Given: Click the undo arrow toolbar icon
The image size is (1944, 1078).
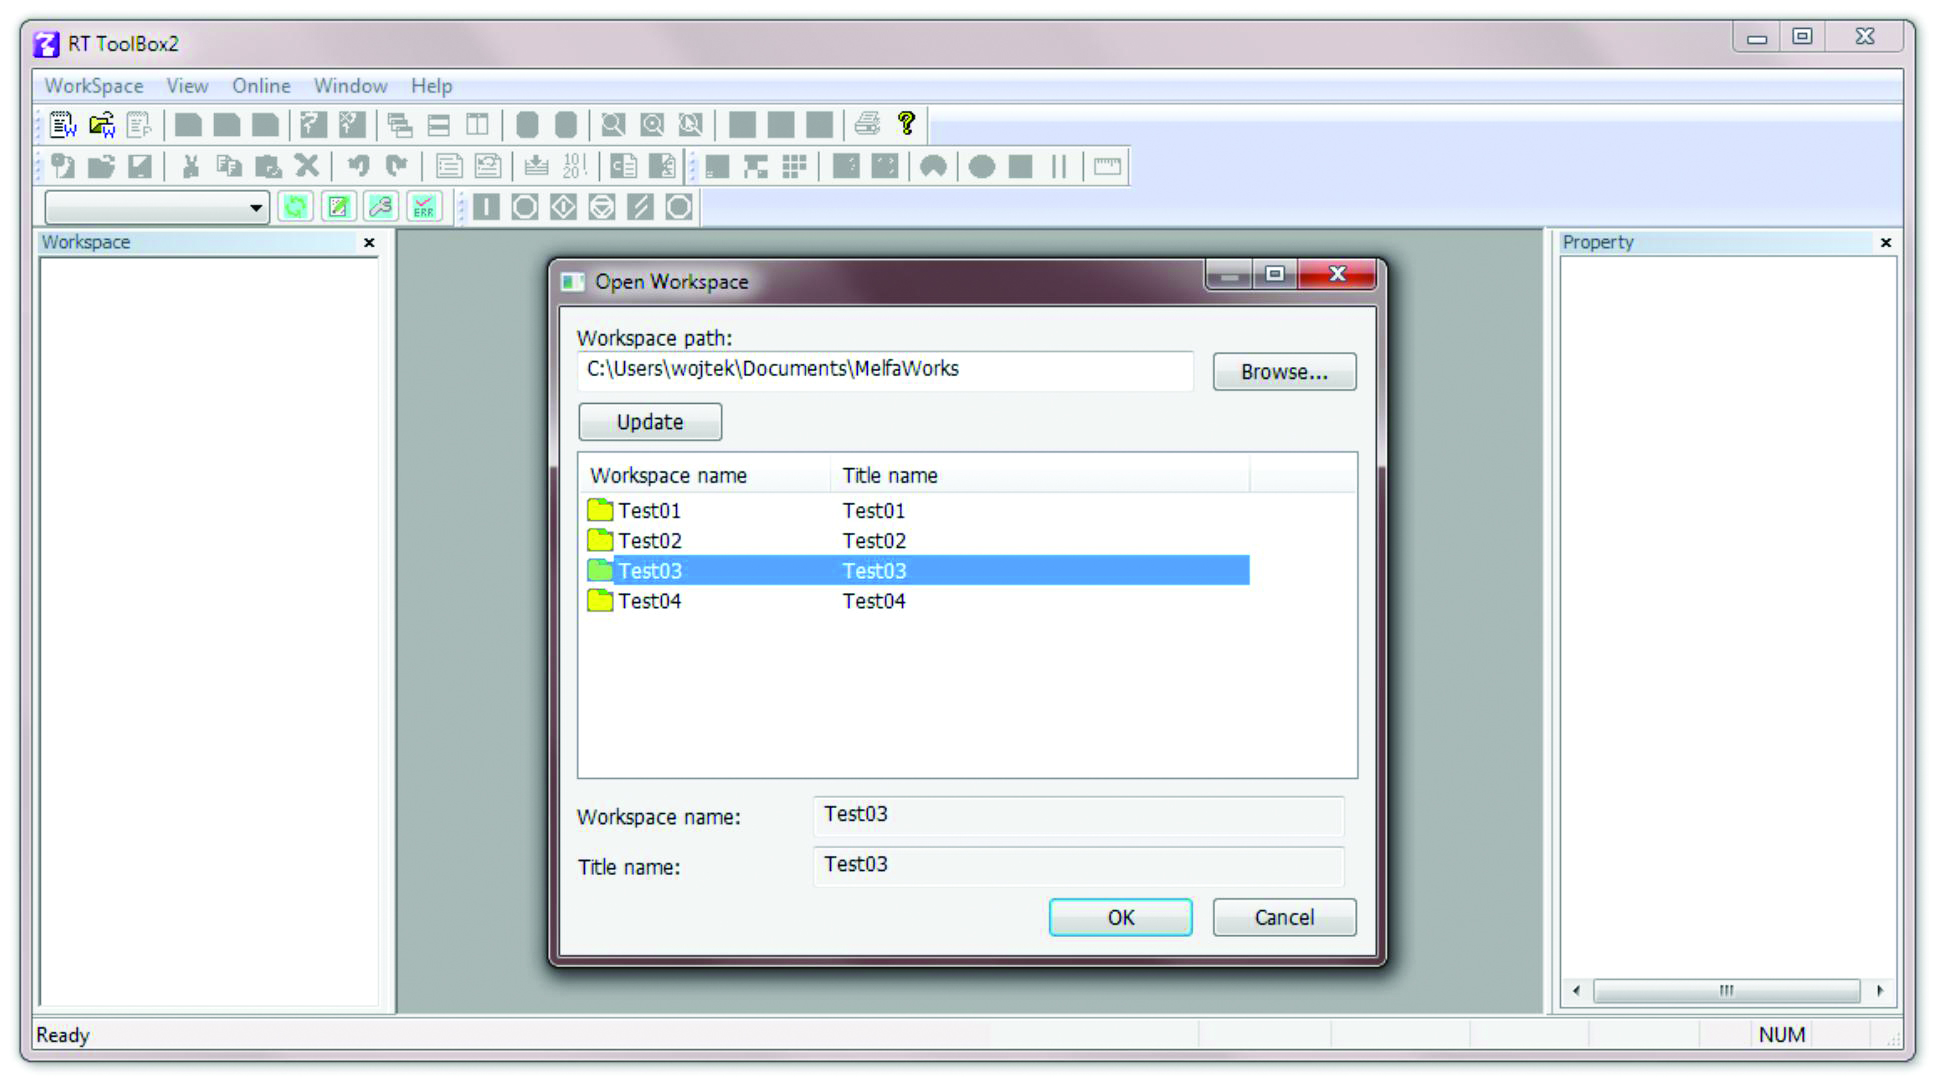Looking at the screenshot, I should point(358,166).
